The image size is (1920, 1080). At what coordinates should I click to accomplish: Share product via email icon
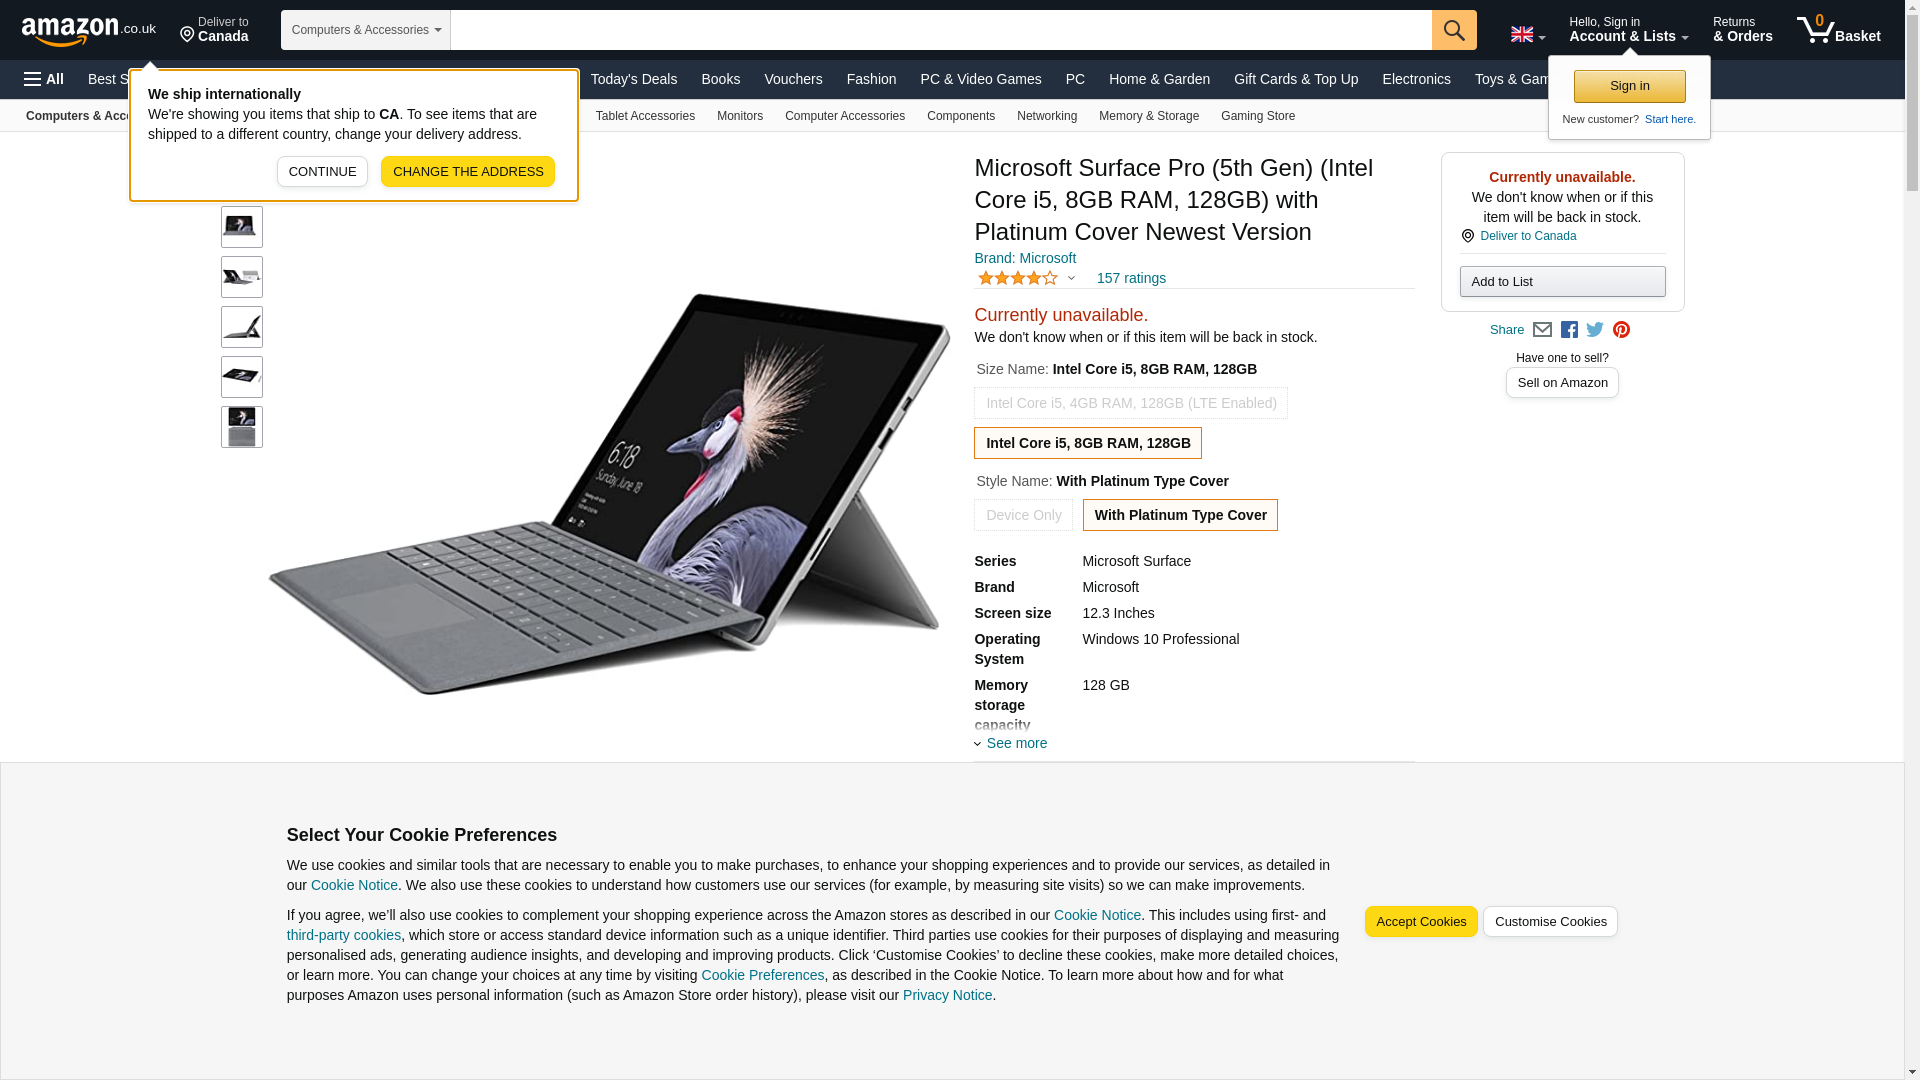click(x=1542, y=330)
